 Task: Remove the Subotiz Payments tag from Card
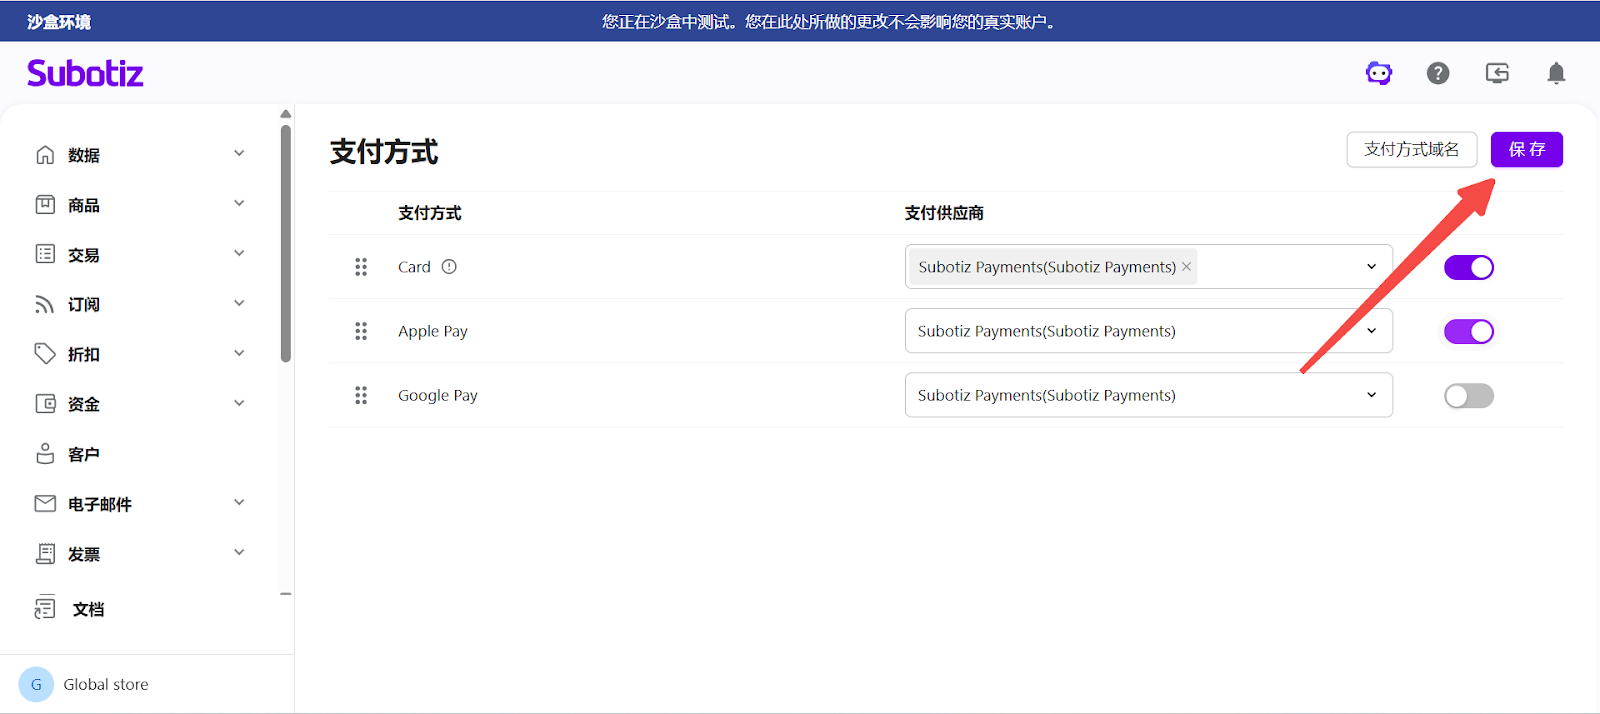coord(1187,267)
